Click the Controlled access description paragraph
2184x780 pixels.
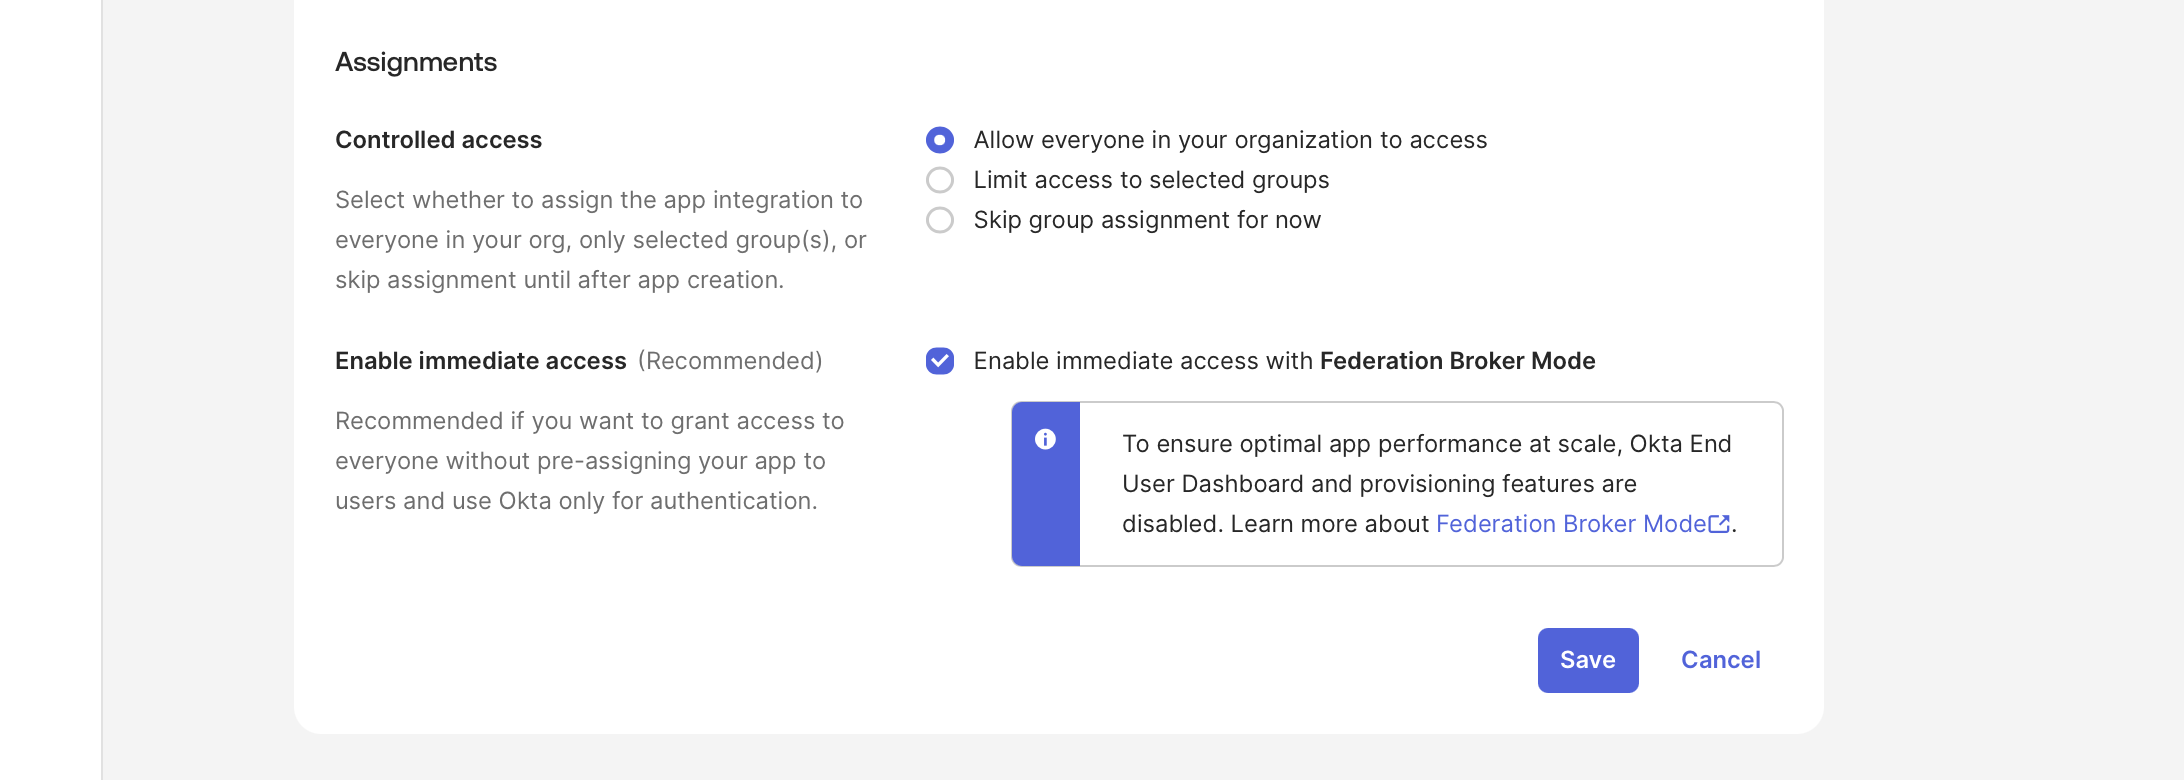(600, 240)
